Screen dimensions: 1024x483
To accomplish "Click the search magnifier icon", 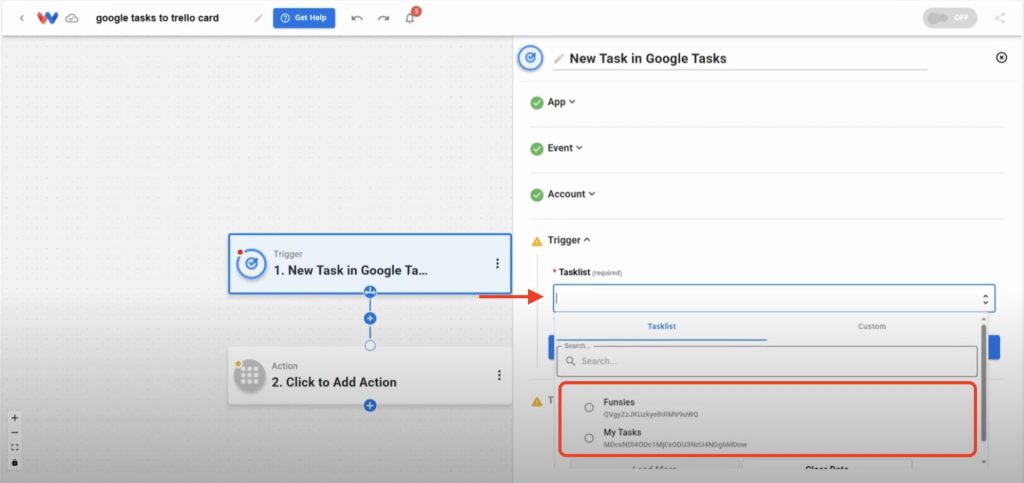I will (x=570, y=361).
